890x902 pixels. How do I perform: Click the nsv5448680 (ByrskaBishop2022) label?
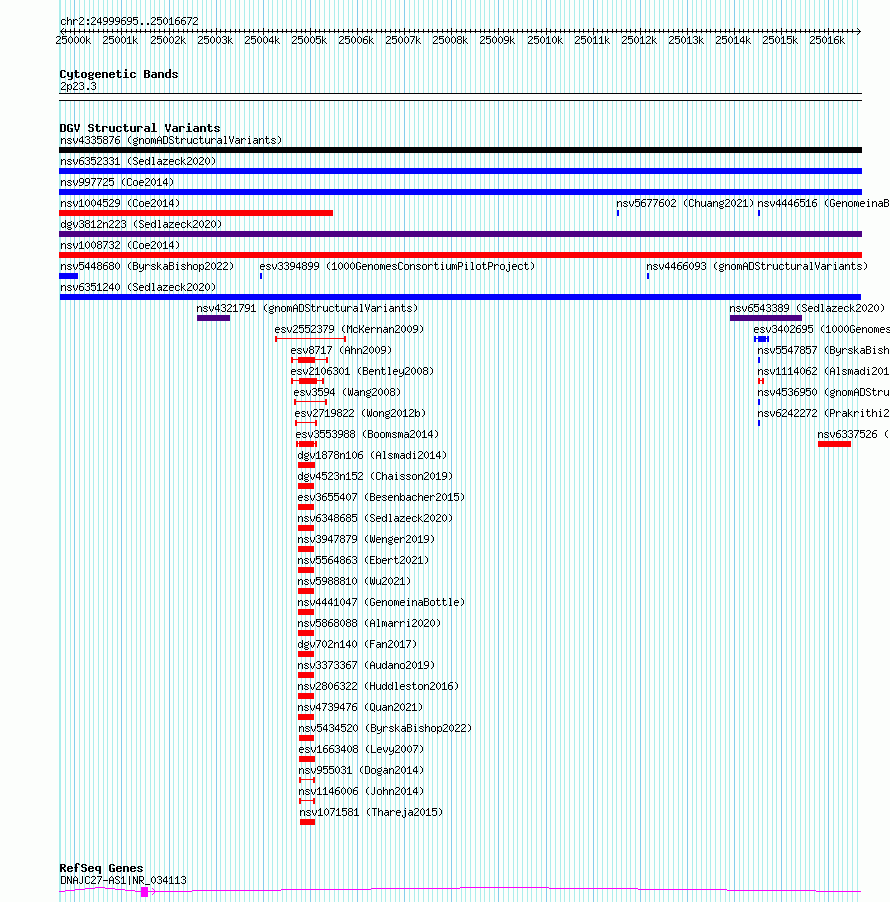[x=147, y=266]
